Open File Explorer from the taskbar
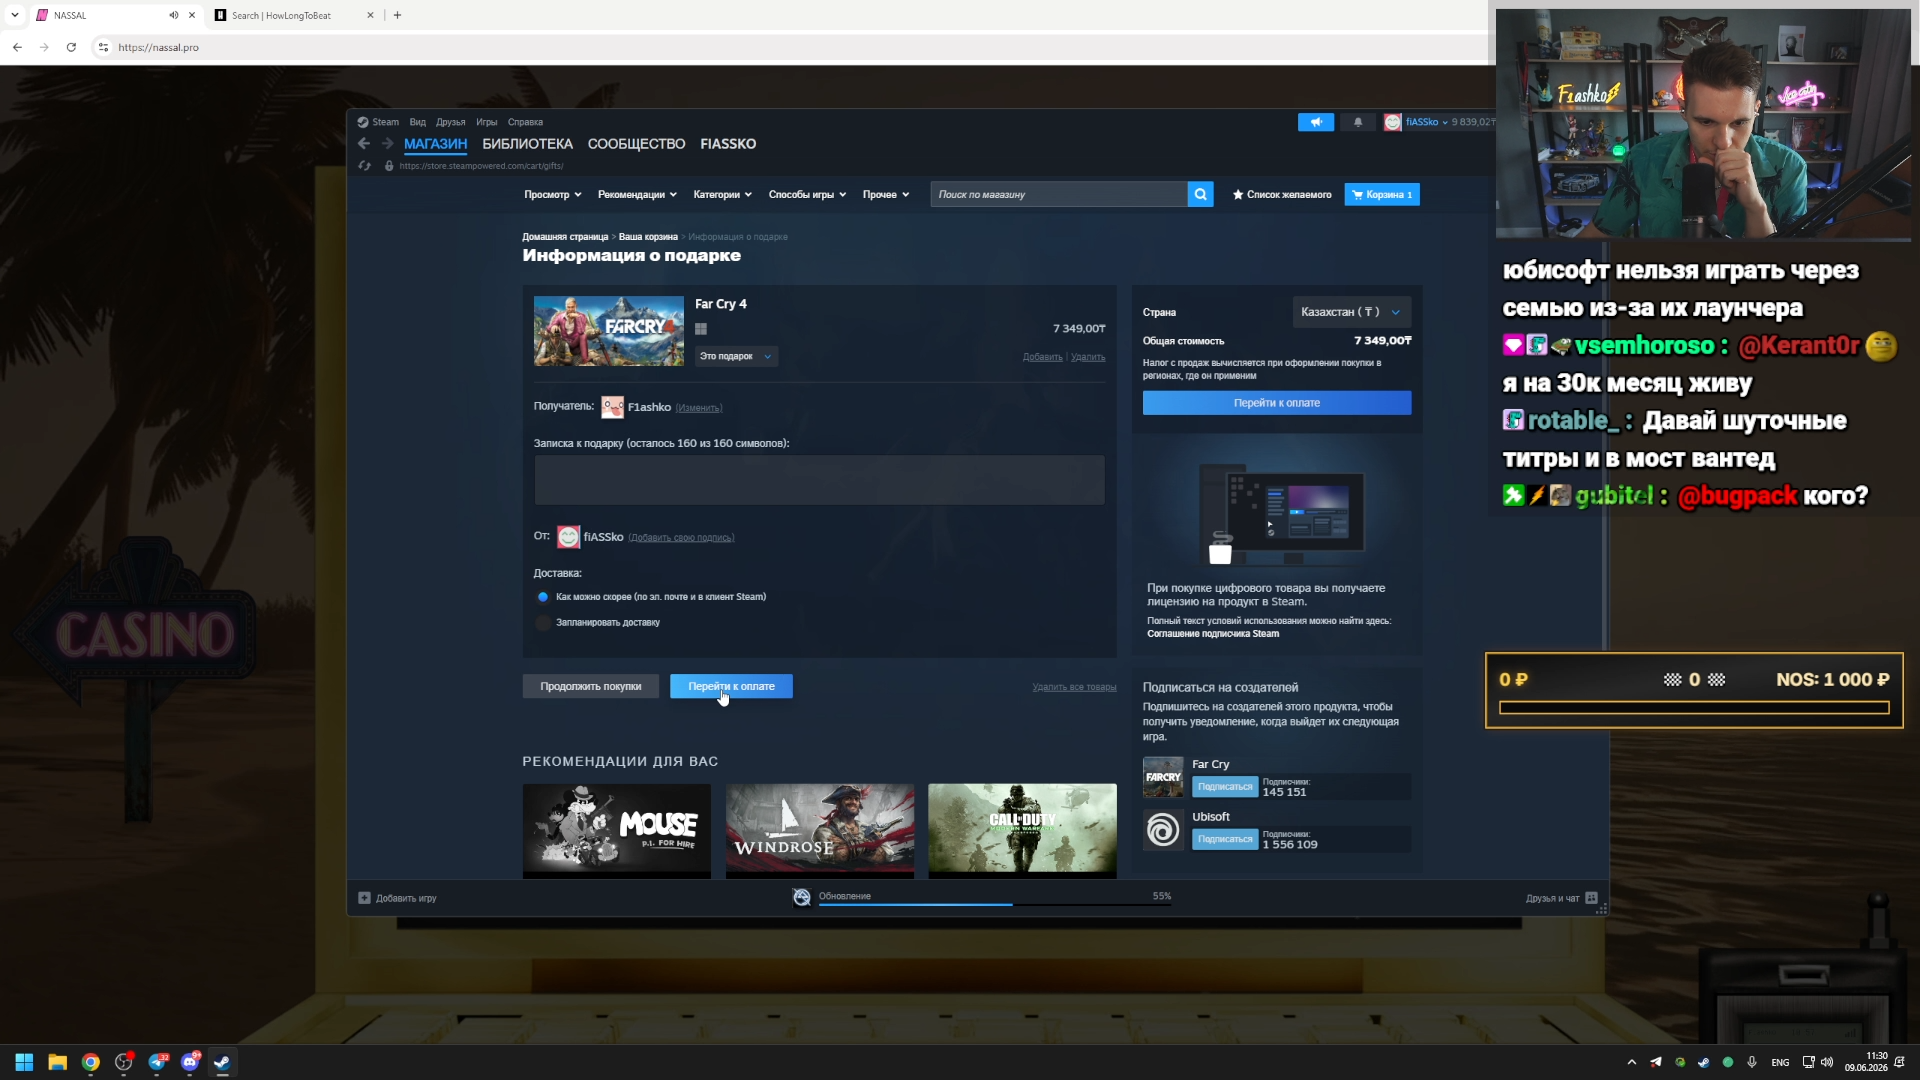Viewport: 1920px width, 1080px height. tap(58, 1062)
